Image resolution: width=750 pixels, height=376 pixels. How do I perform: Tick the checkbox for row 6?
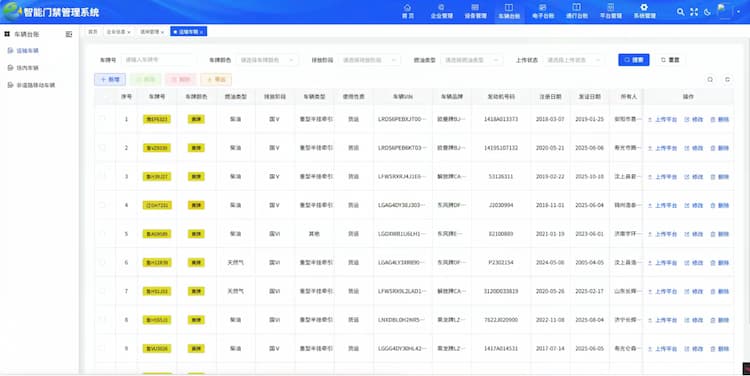(x=103, y=262)
